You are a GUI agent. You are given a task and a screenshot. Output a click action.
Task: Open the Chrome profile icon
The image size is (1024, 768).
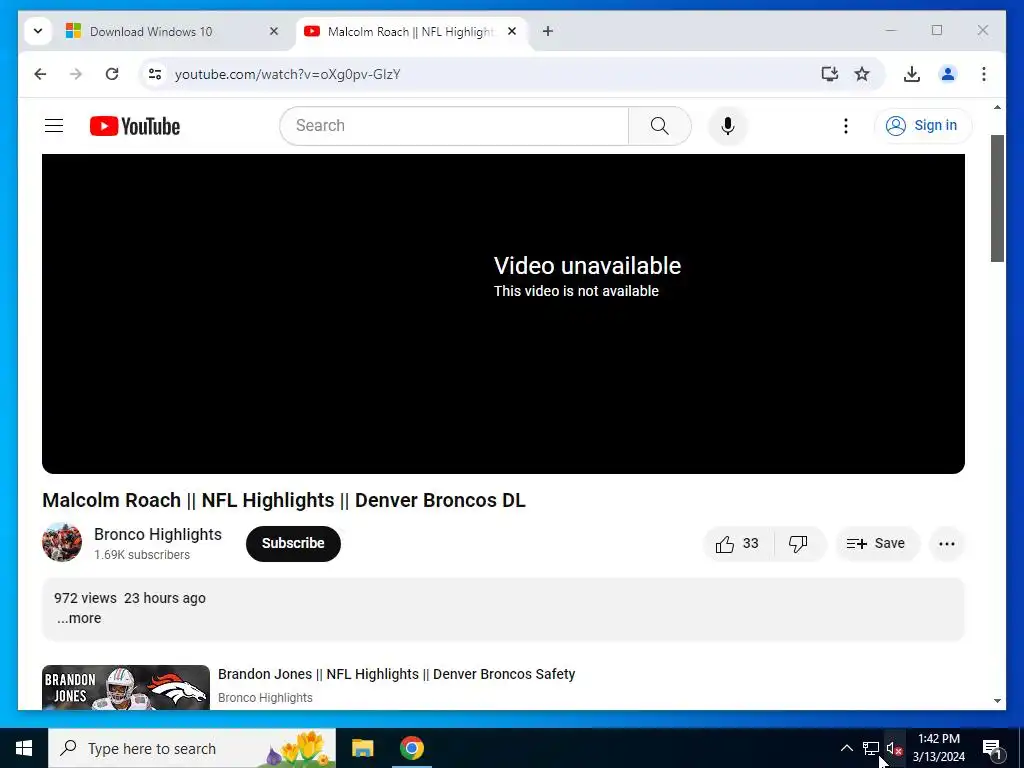click(948, 74)
